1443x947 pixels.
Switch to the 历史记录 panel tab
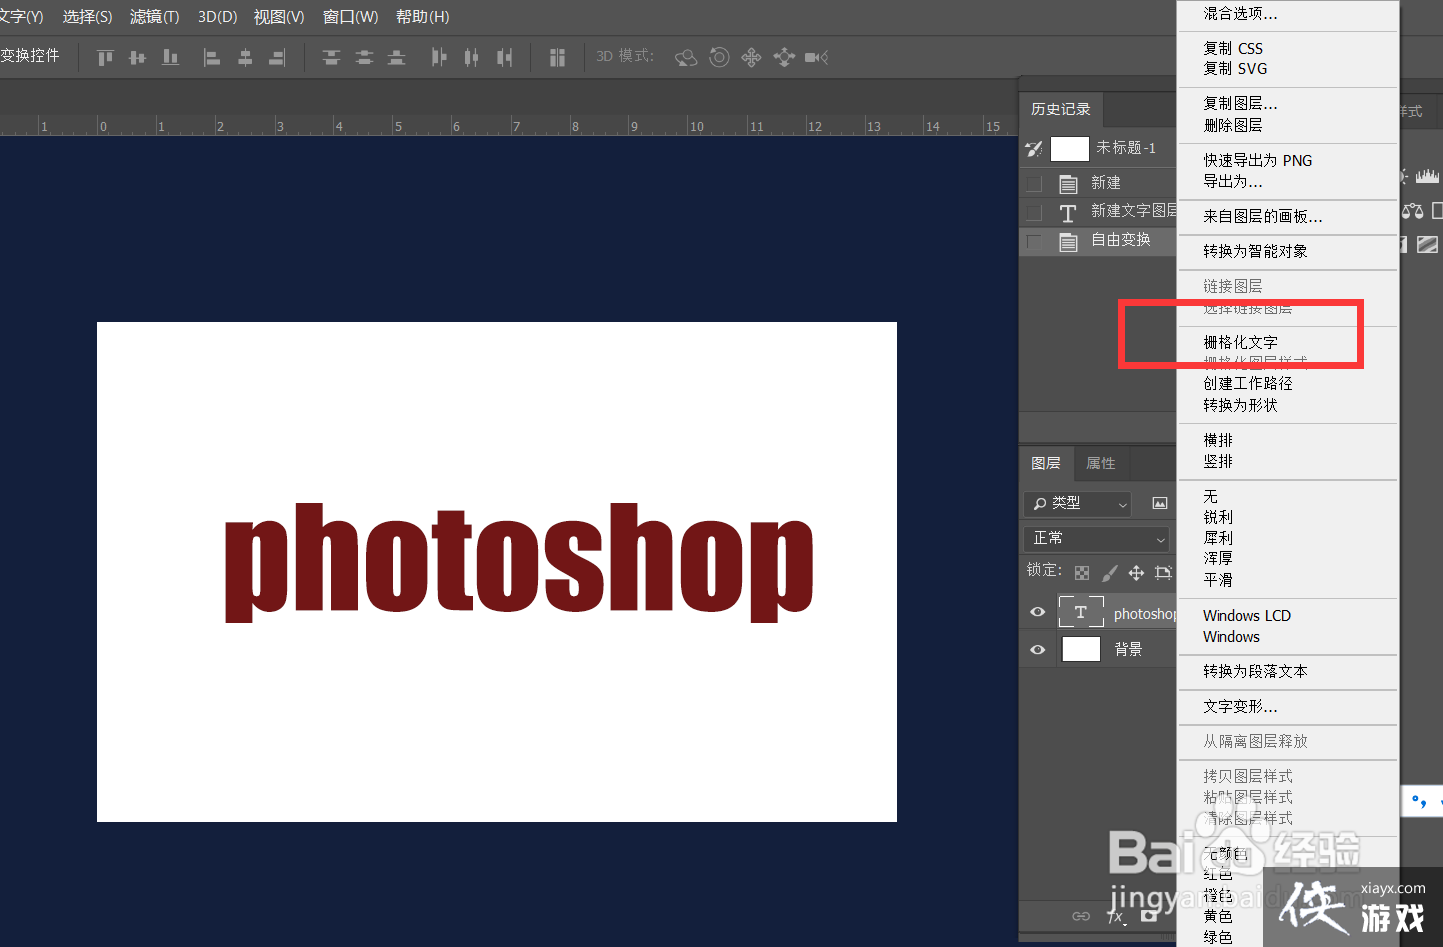(x=1061, y=109)
